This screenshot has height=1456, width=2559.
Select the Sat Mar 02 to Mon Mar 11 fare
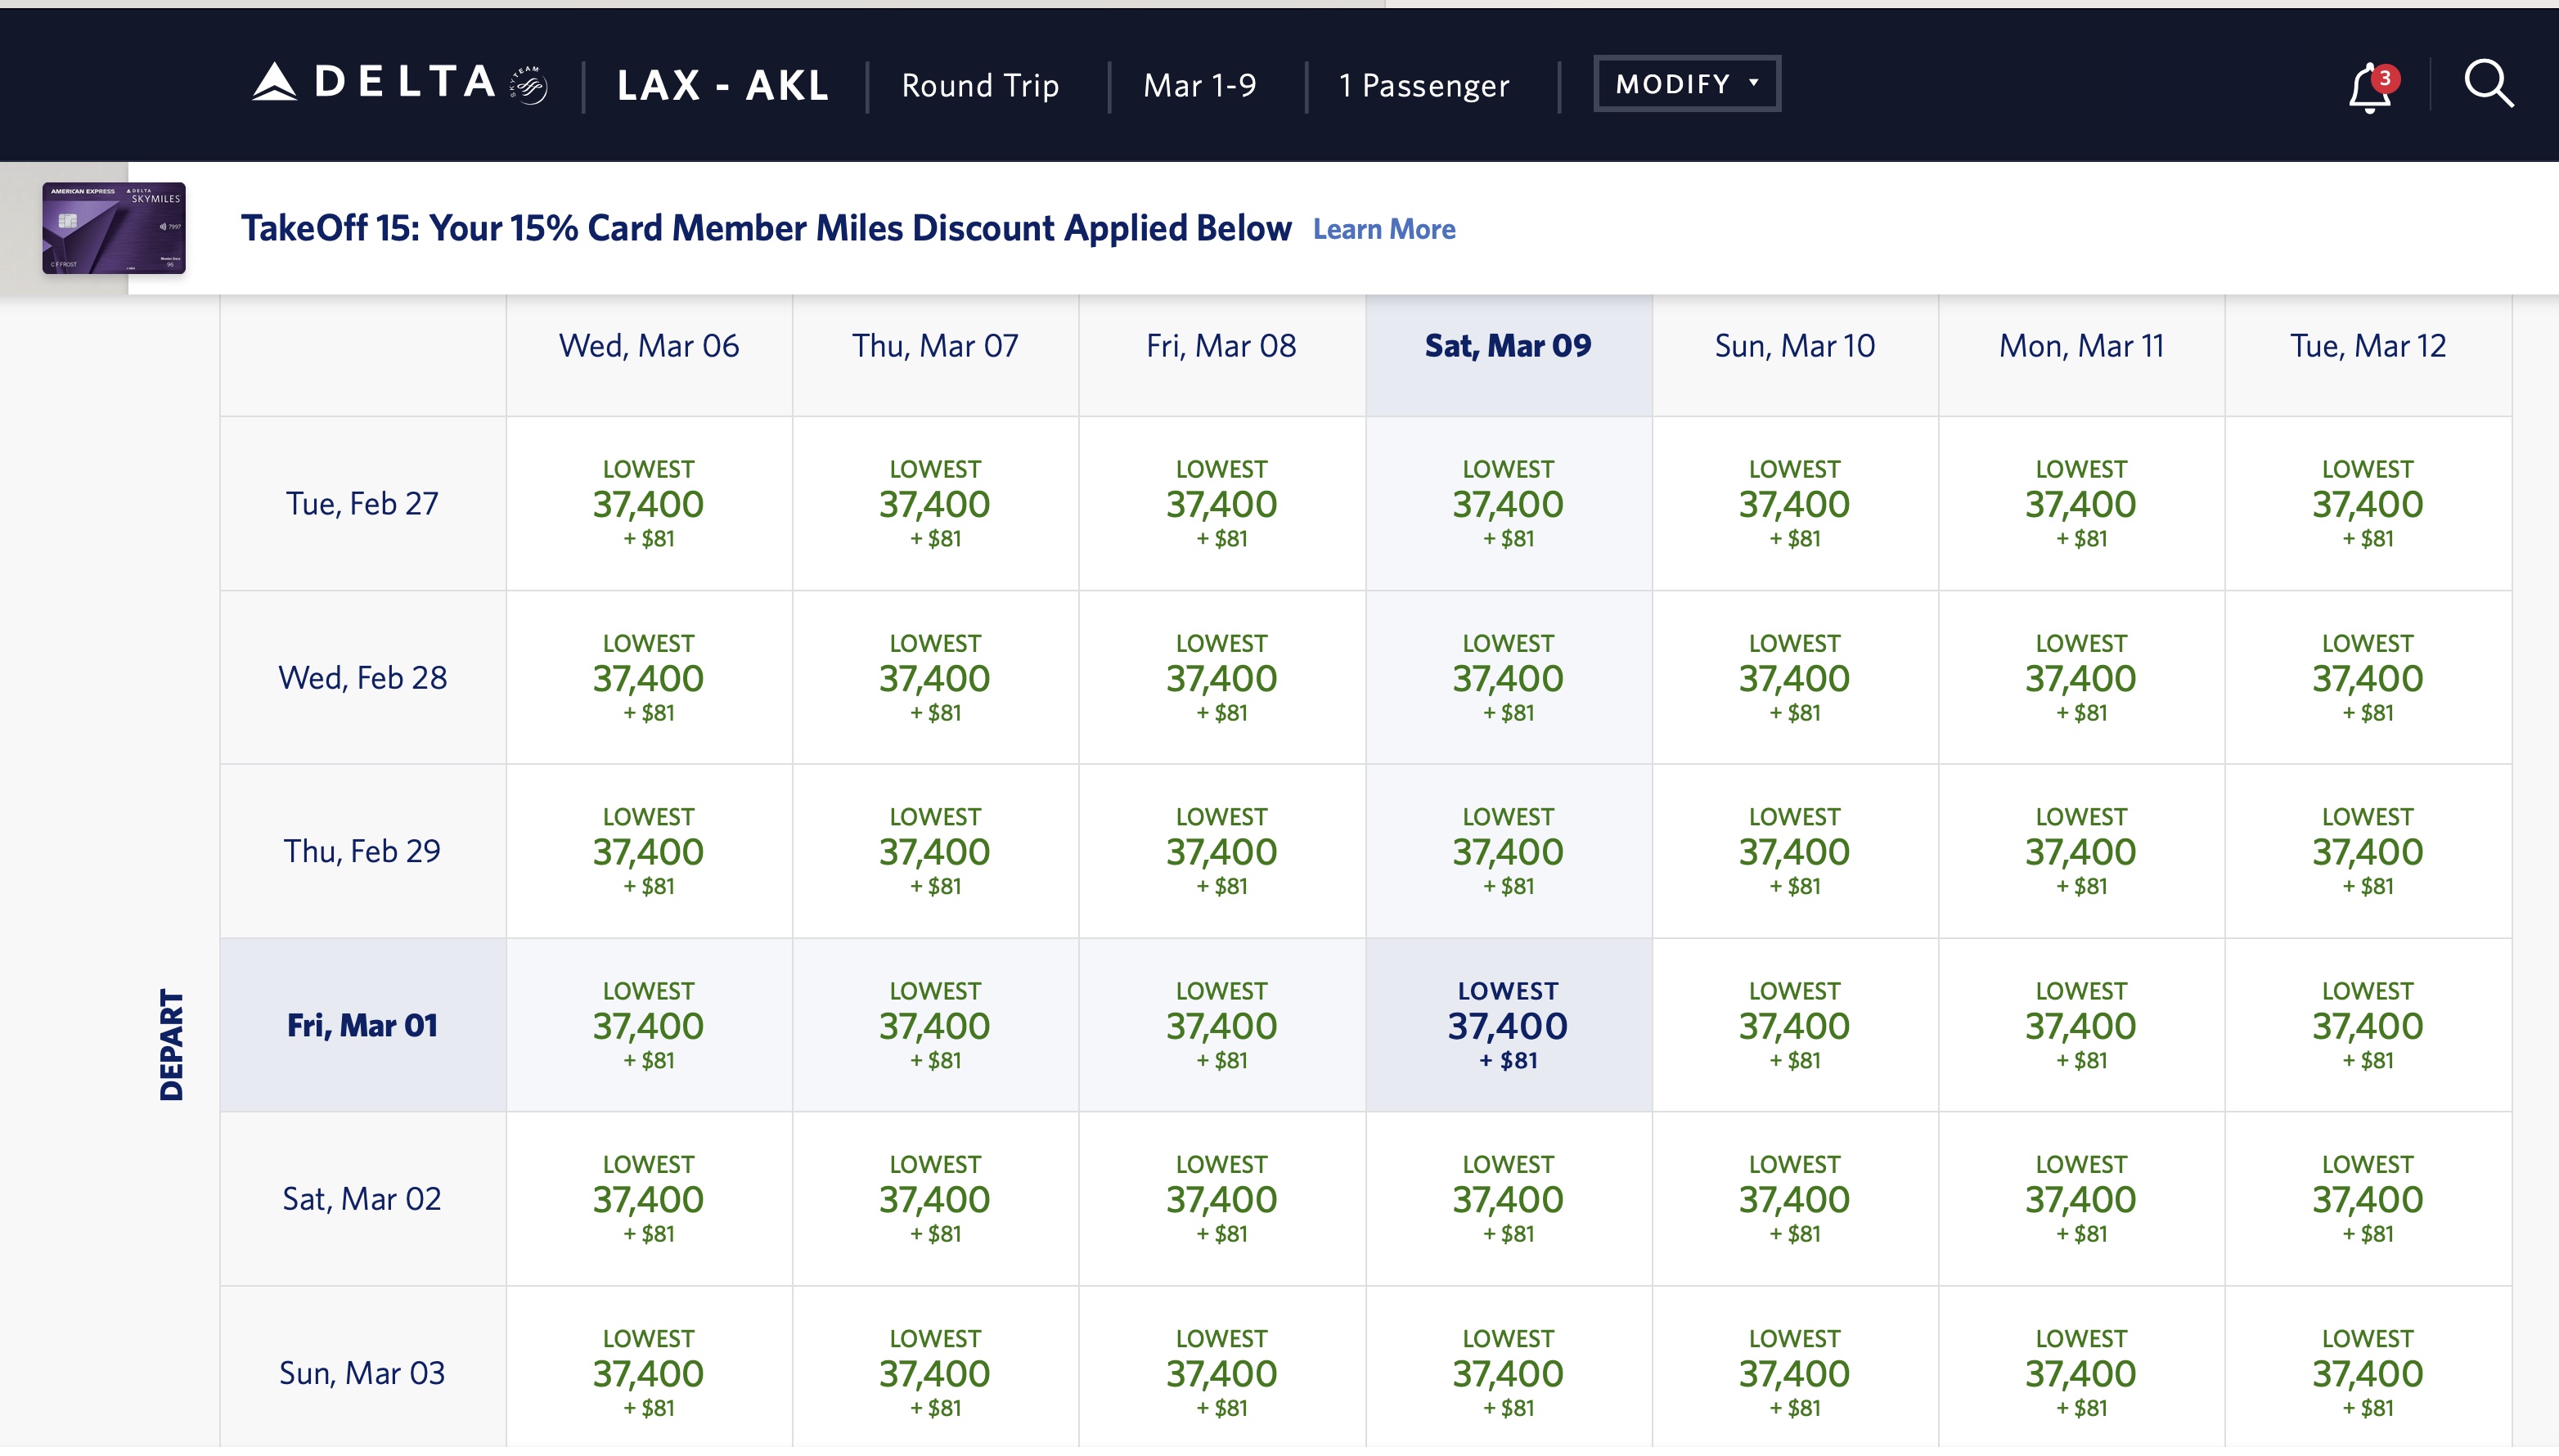click(2080, 1198)
